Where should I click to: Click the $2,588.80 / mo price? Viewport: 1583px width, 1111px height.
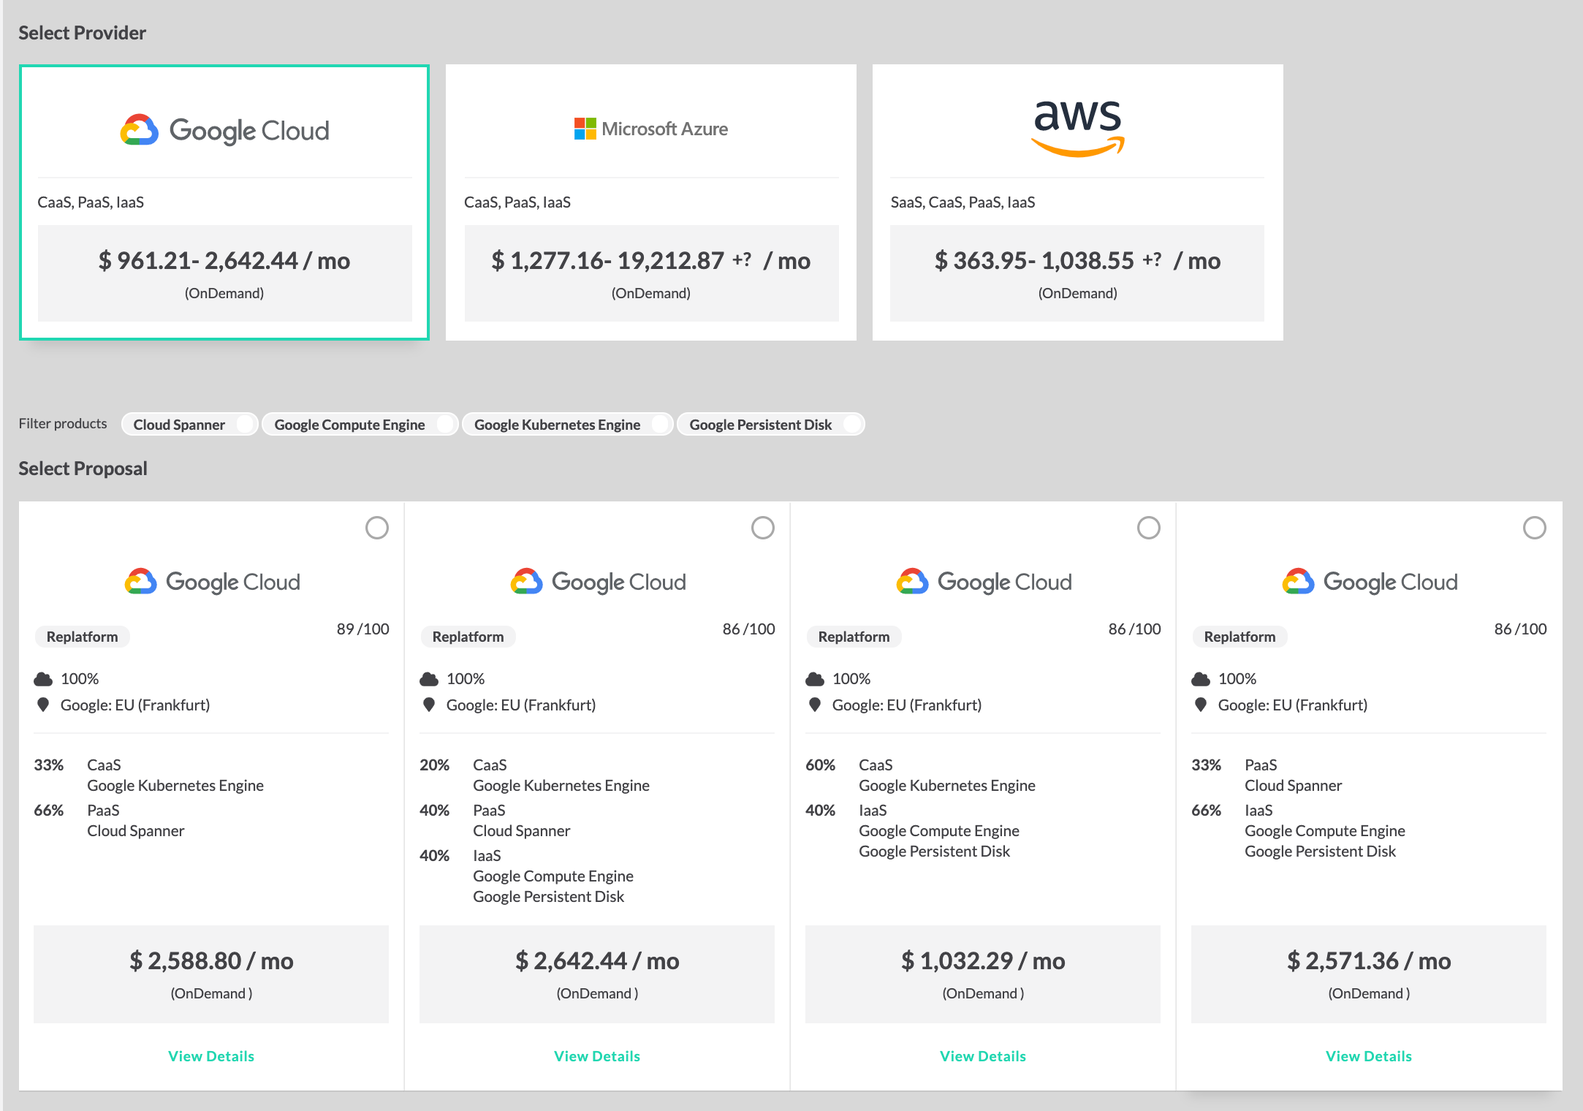(211, 961)
